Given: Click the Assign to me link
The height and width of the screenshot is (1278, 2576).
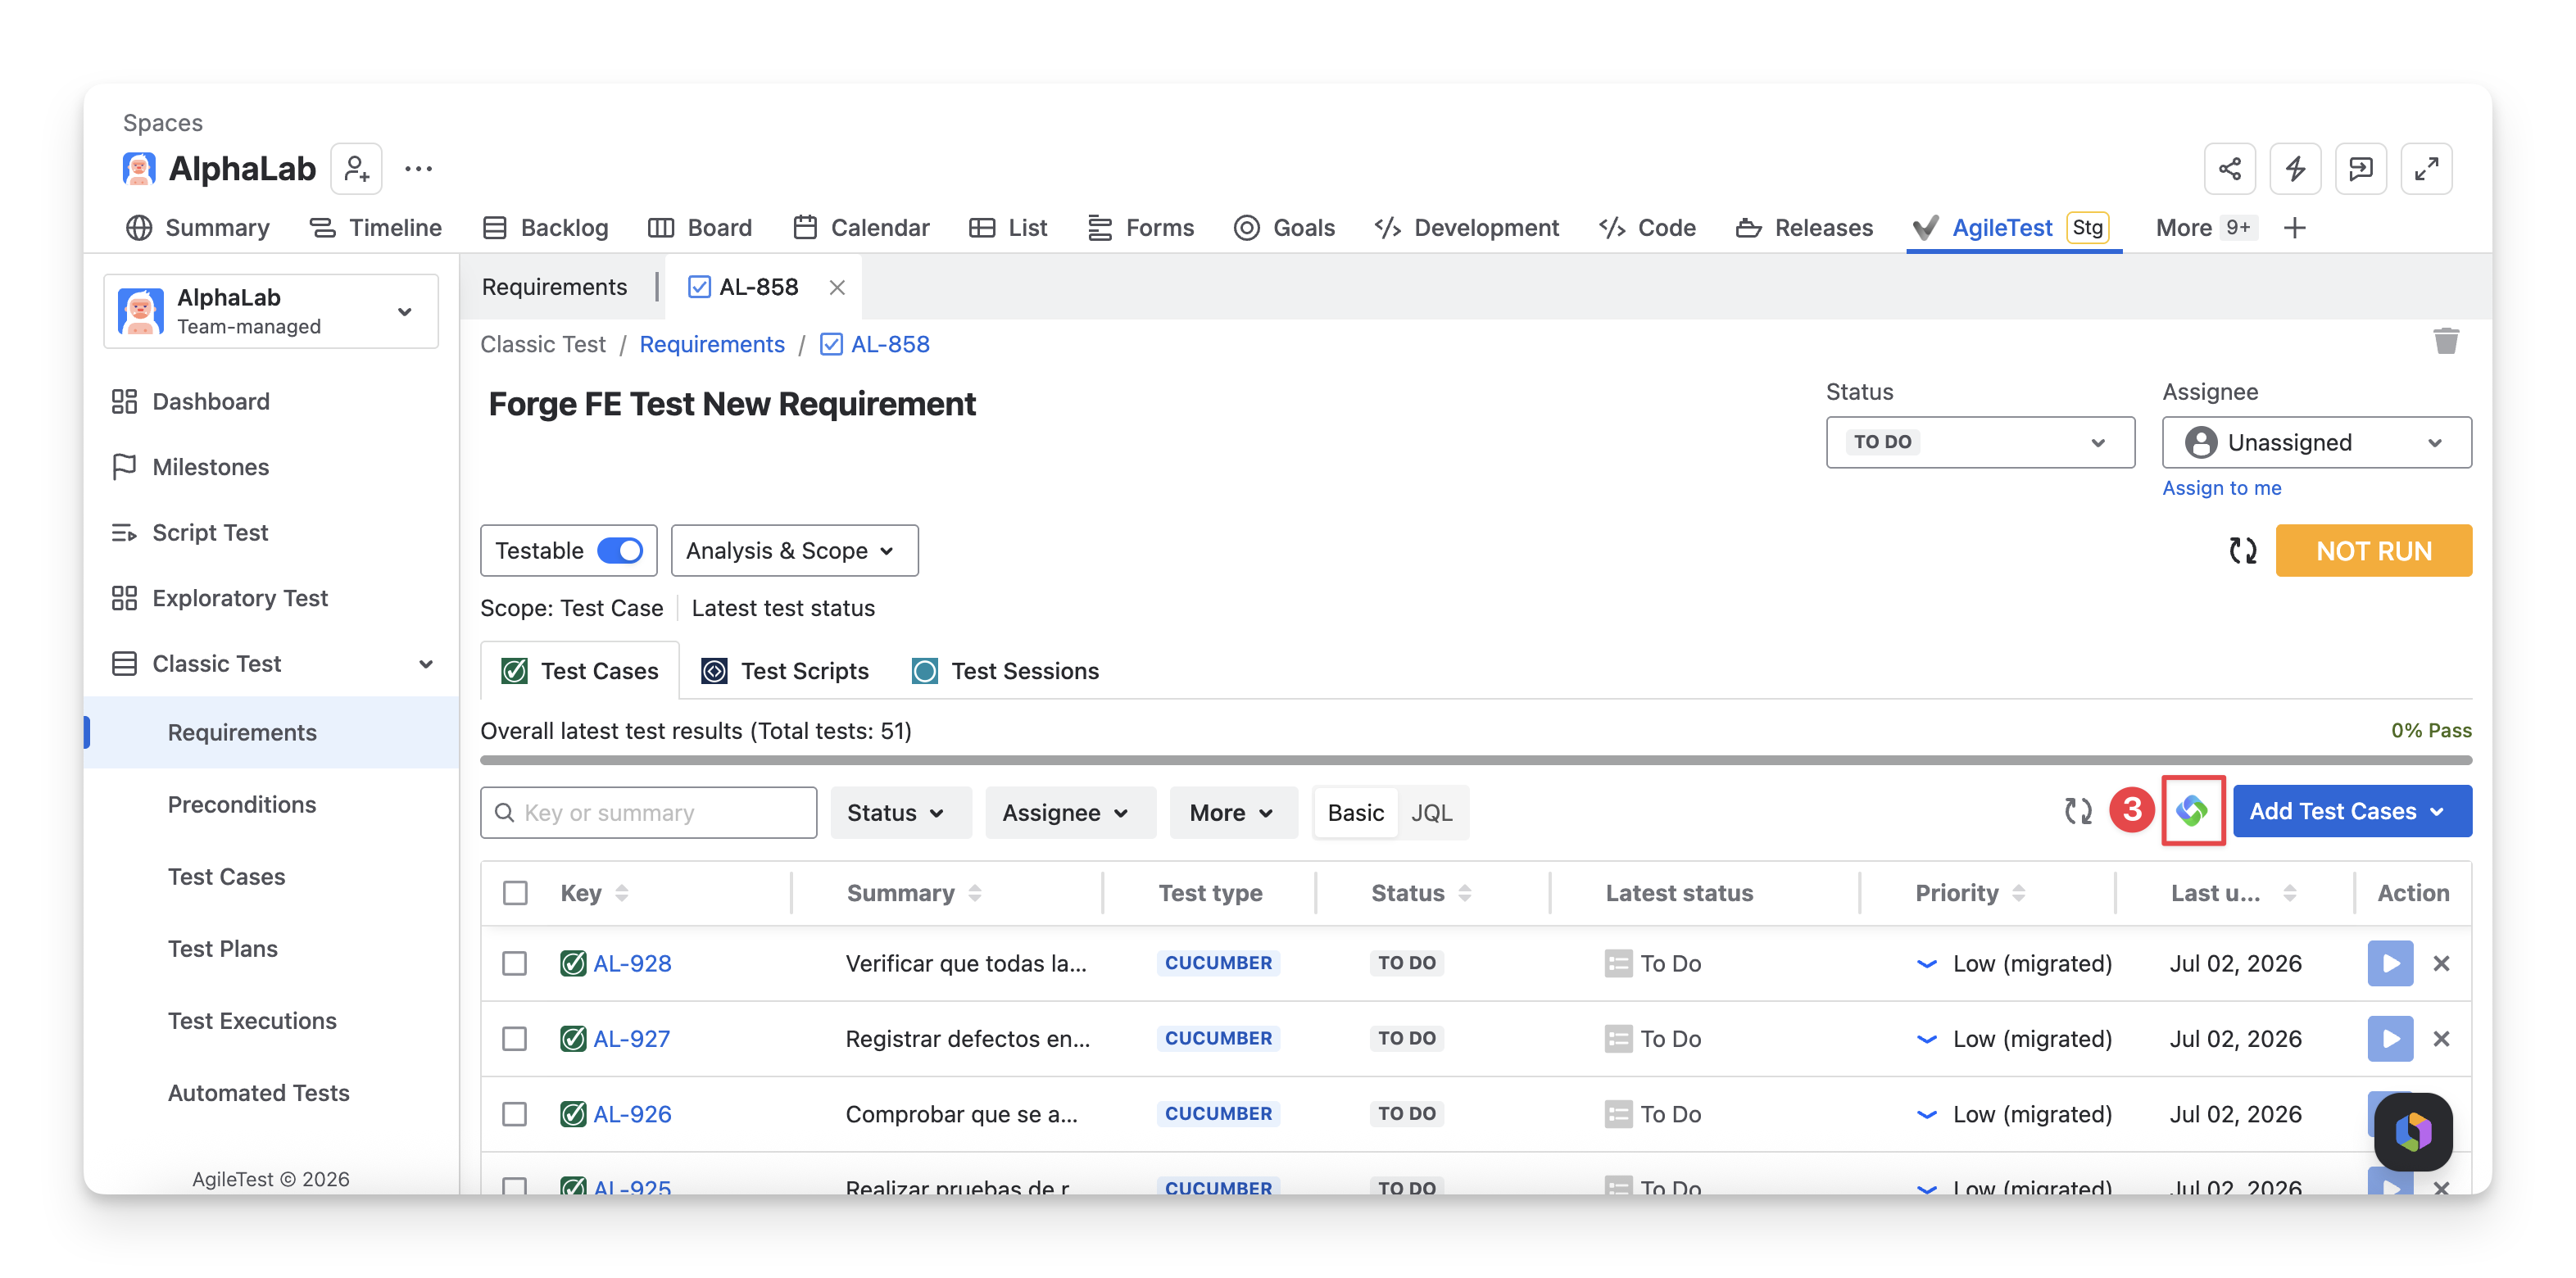Looking at the screenshot, I should click(x=2222, y=488).
